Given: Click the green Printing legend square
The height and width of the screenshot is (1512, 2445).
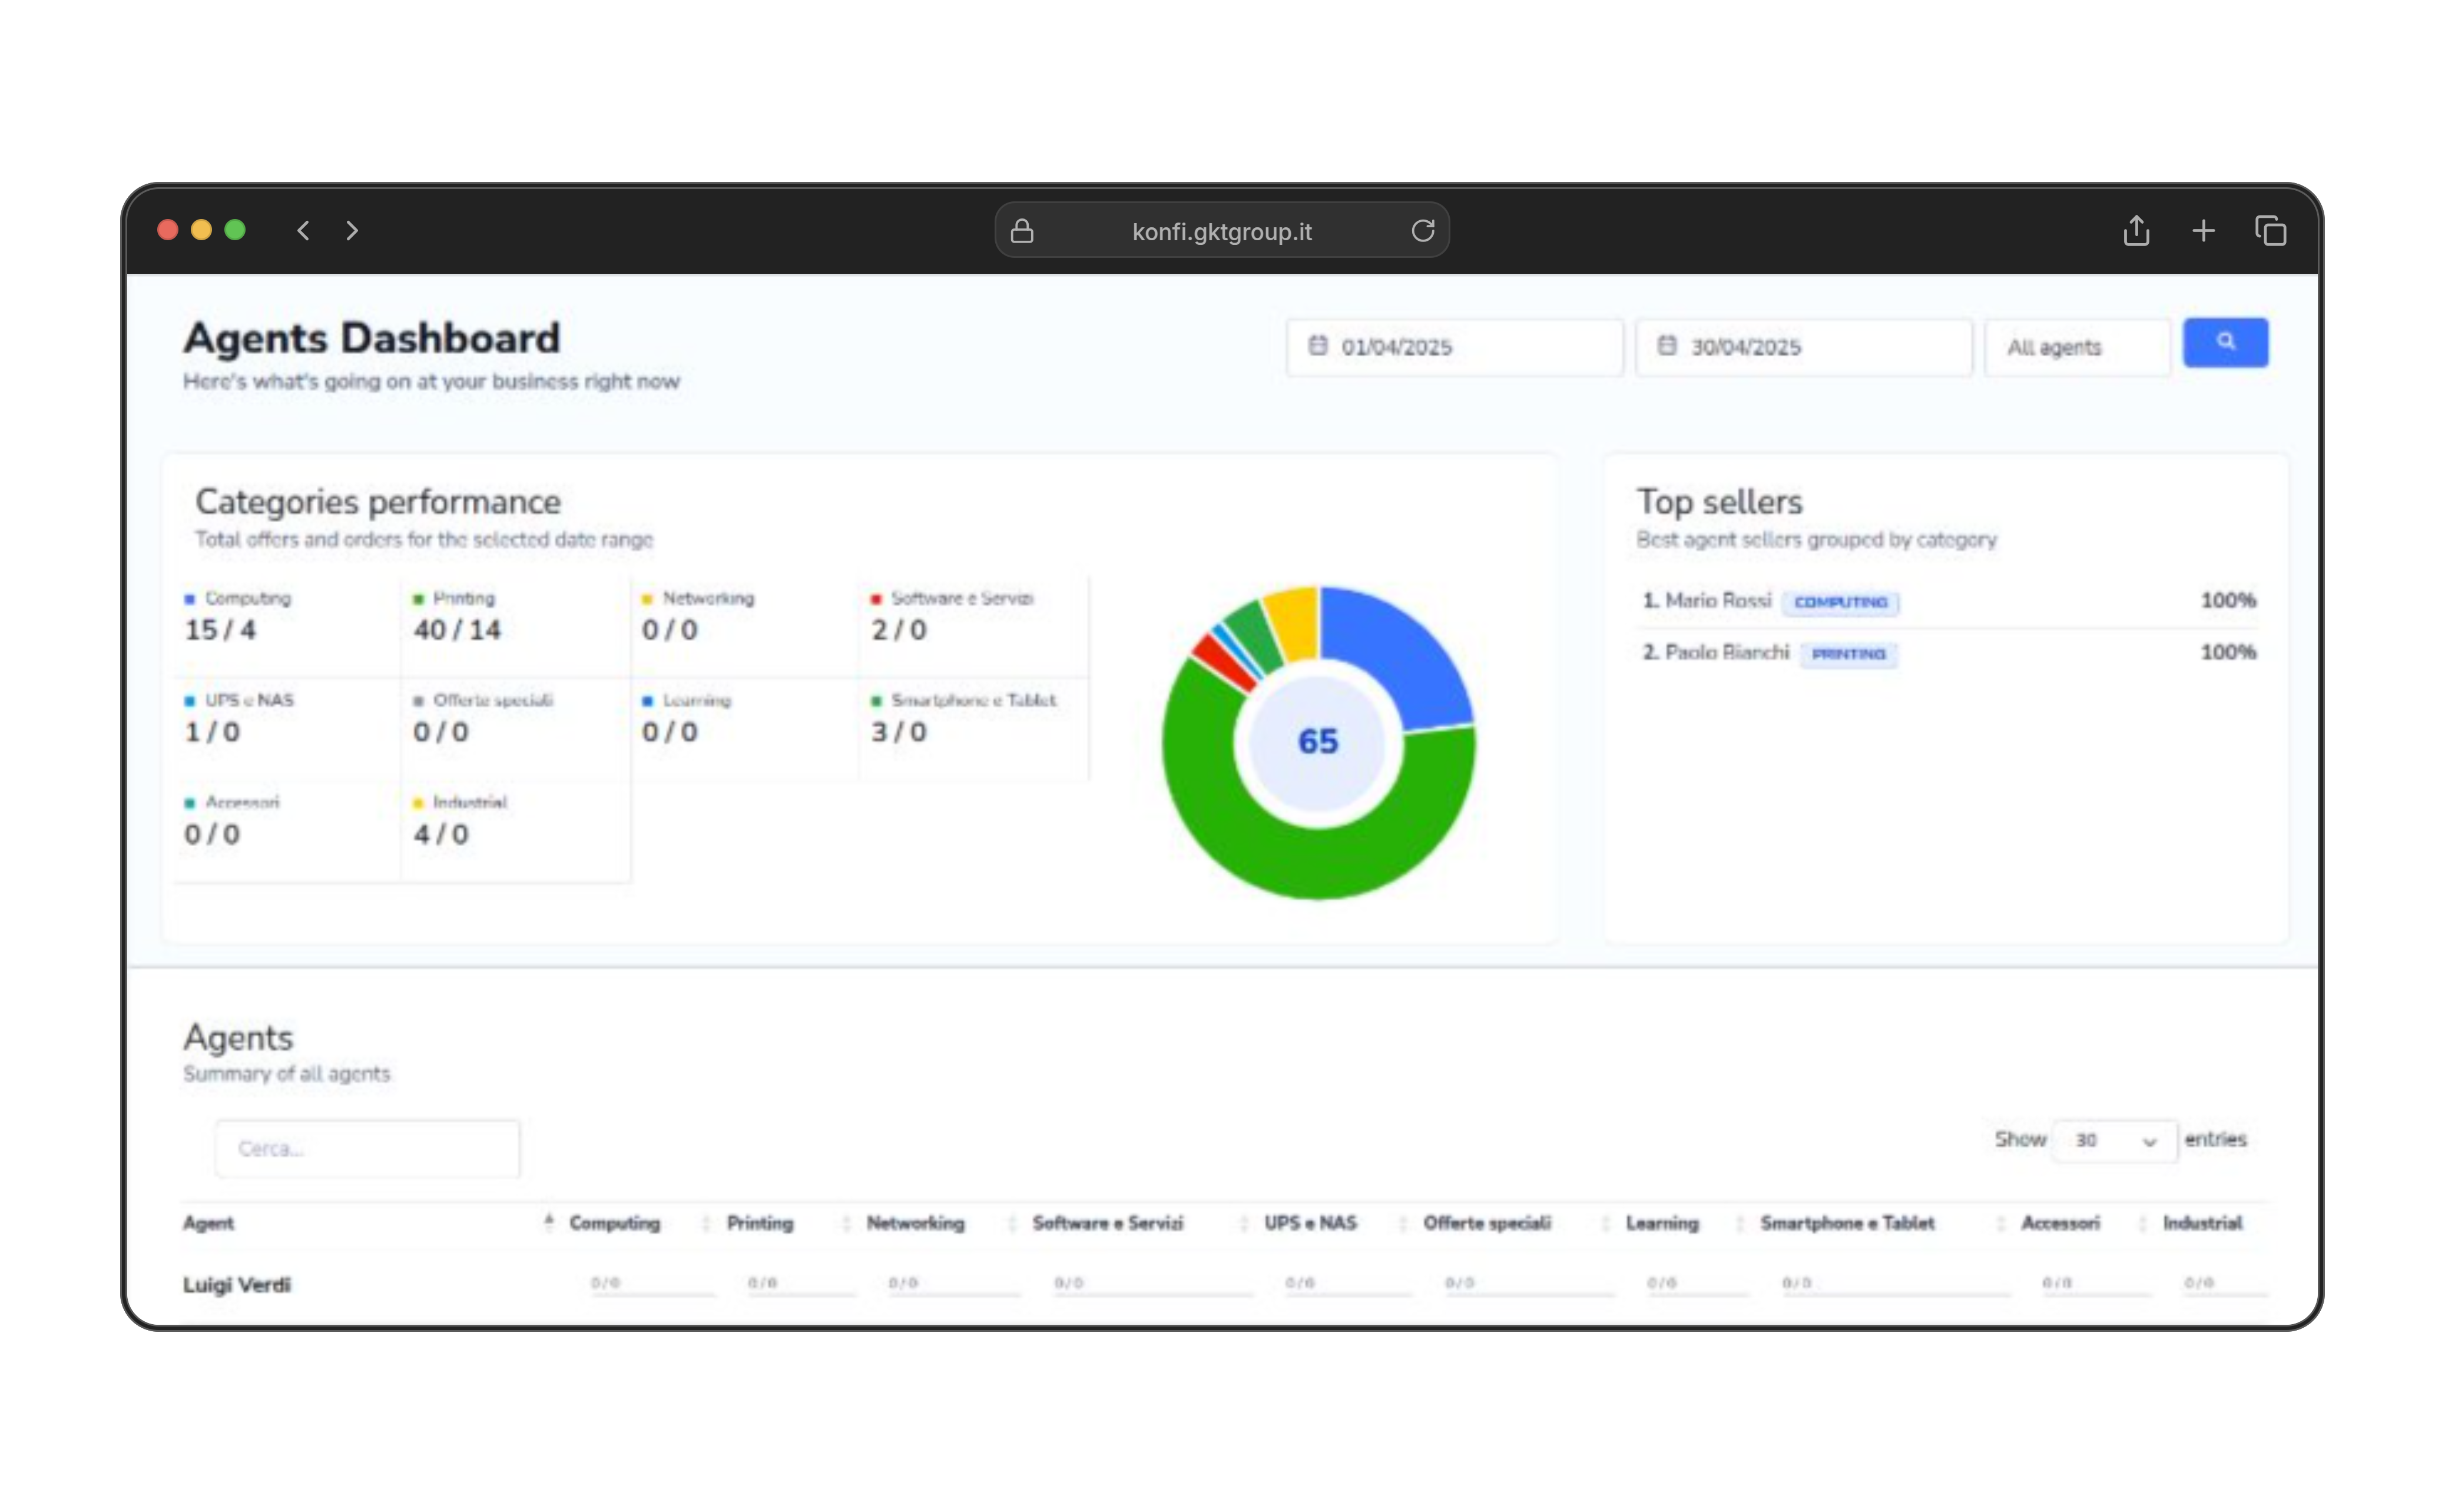Looking at the screenshot, I should (420, 597).
